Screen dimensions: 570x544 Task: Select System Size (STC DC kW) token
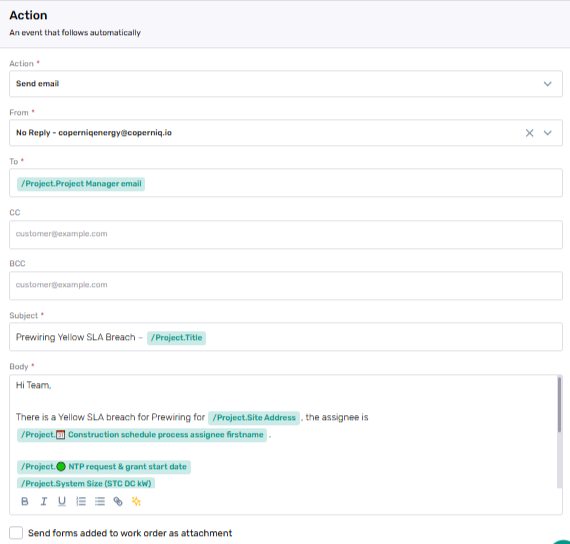click(86, 483)
